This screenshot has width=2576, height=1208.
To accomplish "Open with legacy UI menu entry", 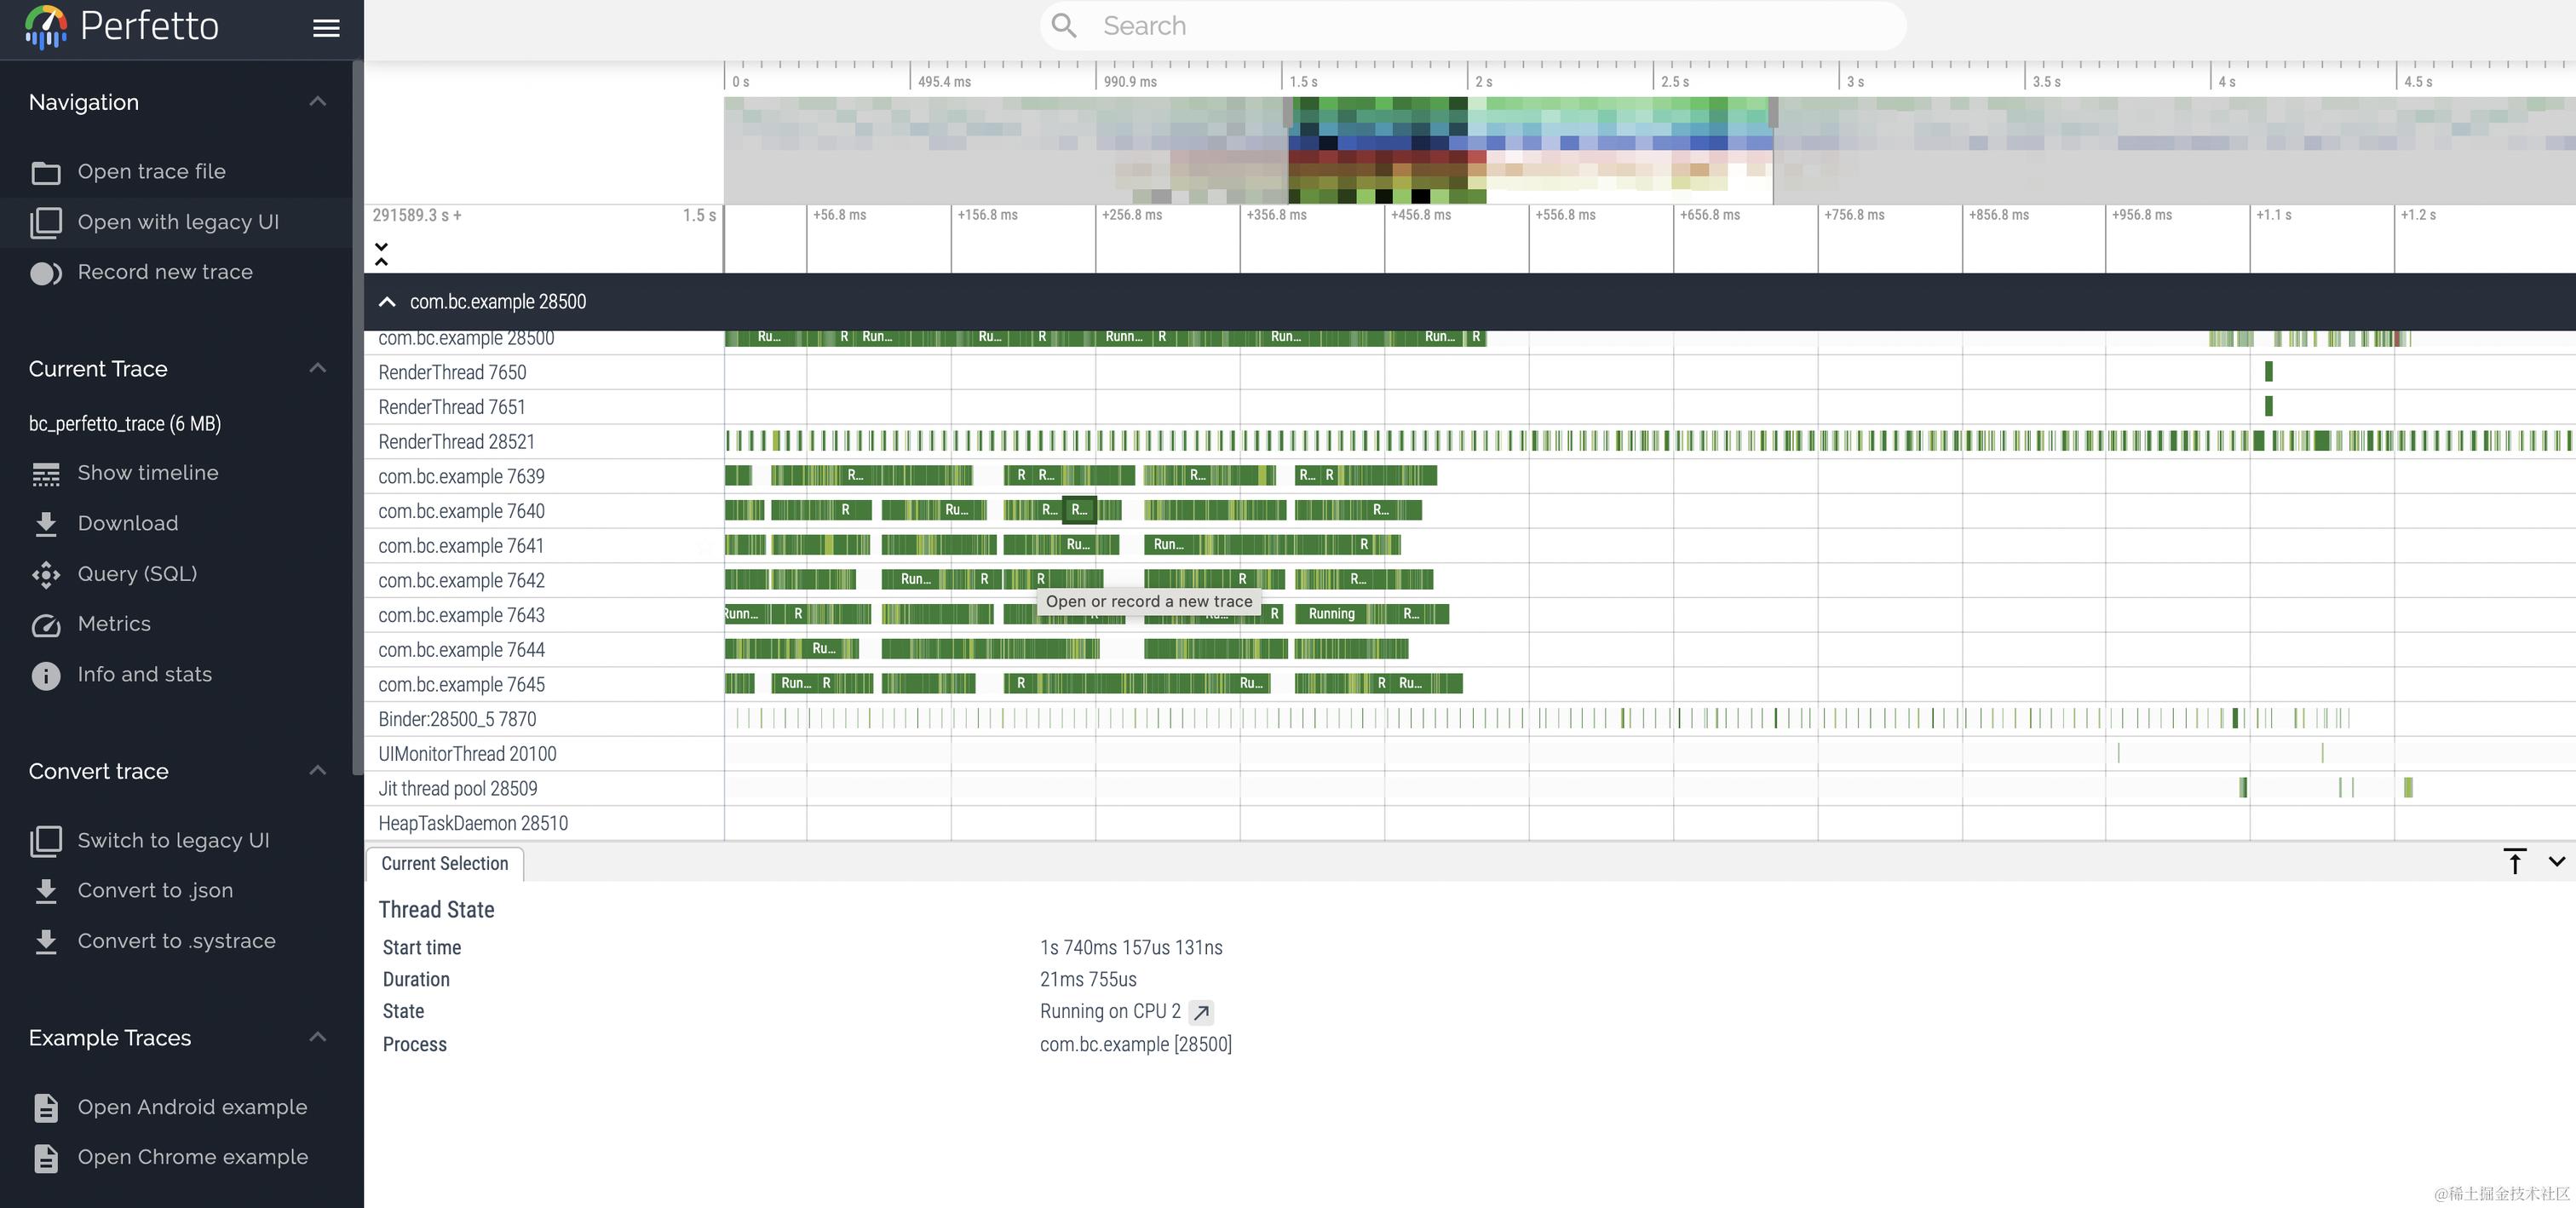I will coord(178,222).
